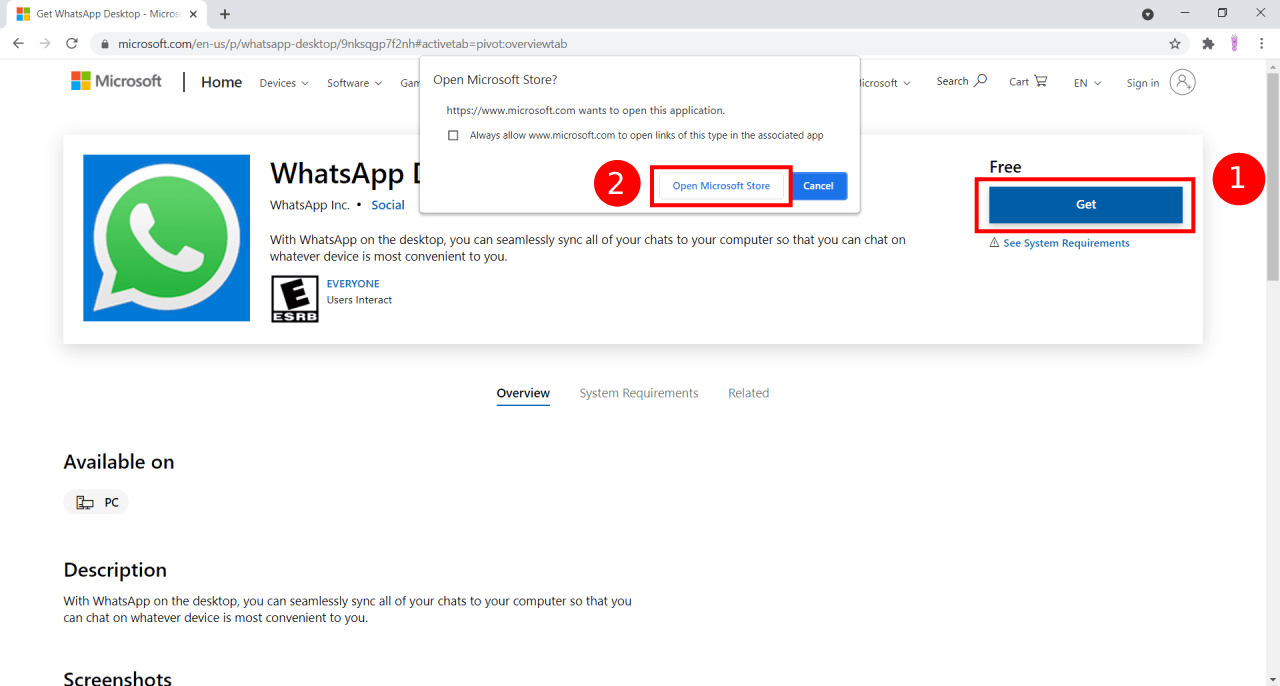Click the profile dropdown icon near window controls
This screenshot has height=686, width=1280.
[x=1148, y=14]
